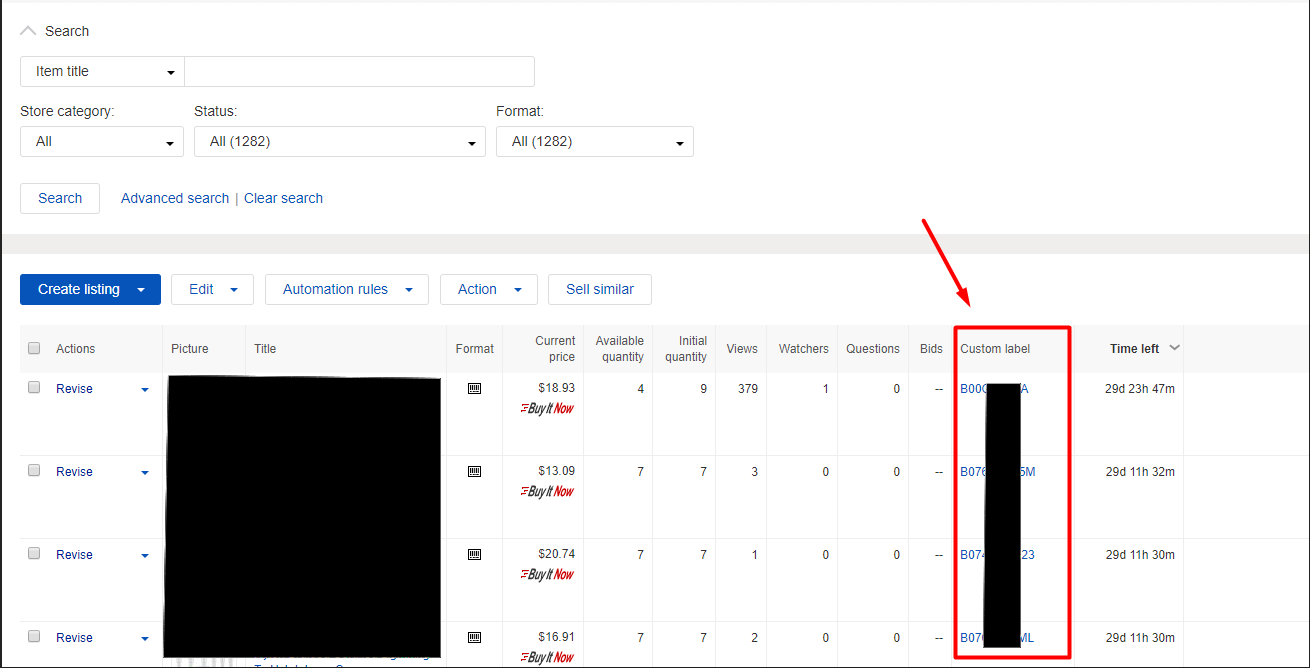Click the Buy It Now logo under $18.93
1310x668 pixels.
(547, 408)
